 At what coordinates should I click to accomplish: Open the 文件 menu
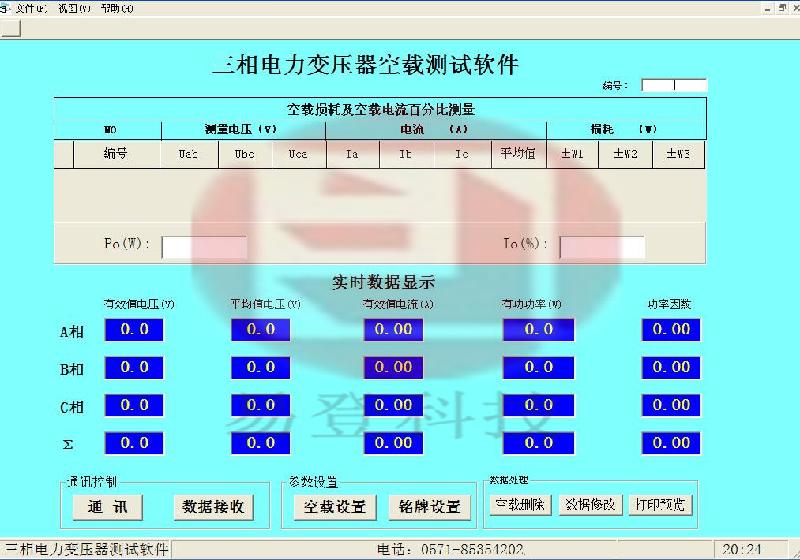31,9
